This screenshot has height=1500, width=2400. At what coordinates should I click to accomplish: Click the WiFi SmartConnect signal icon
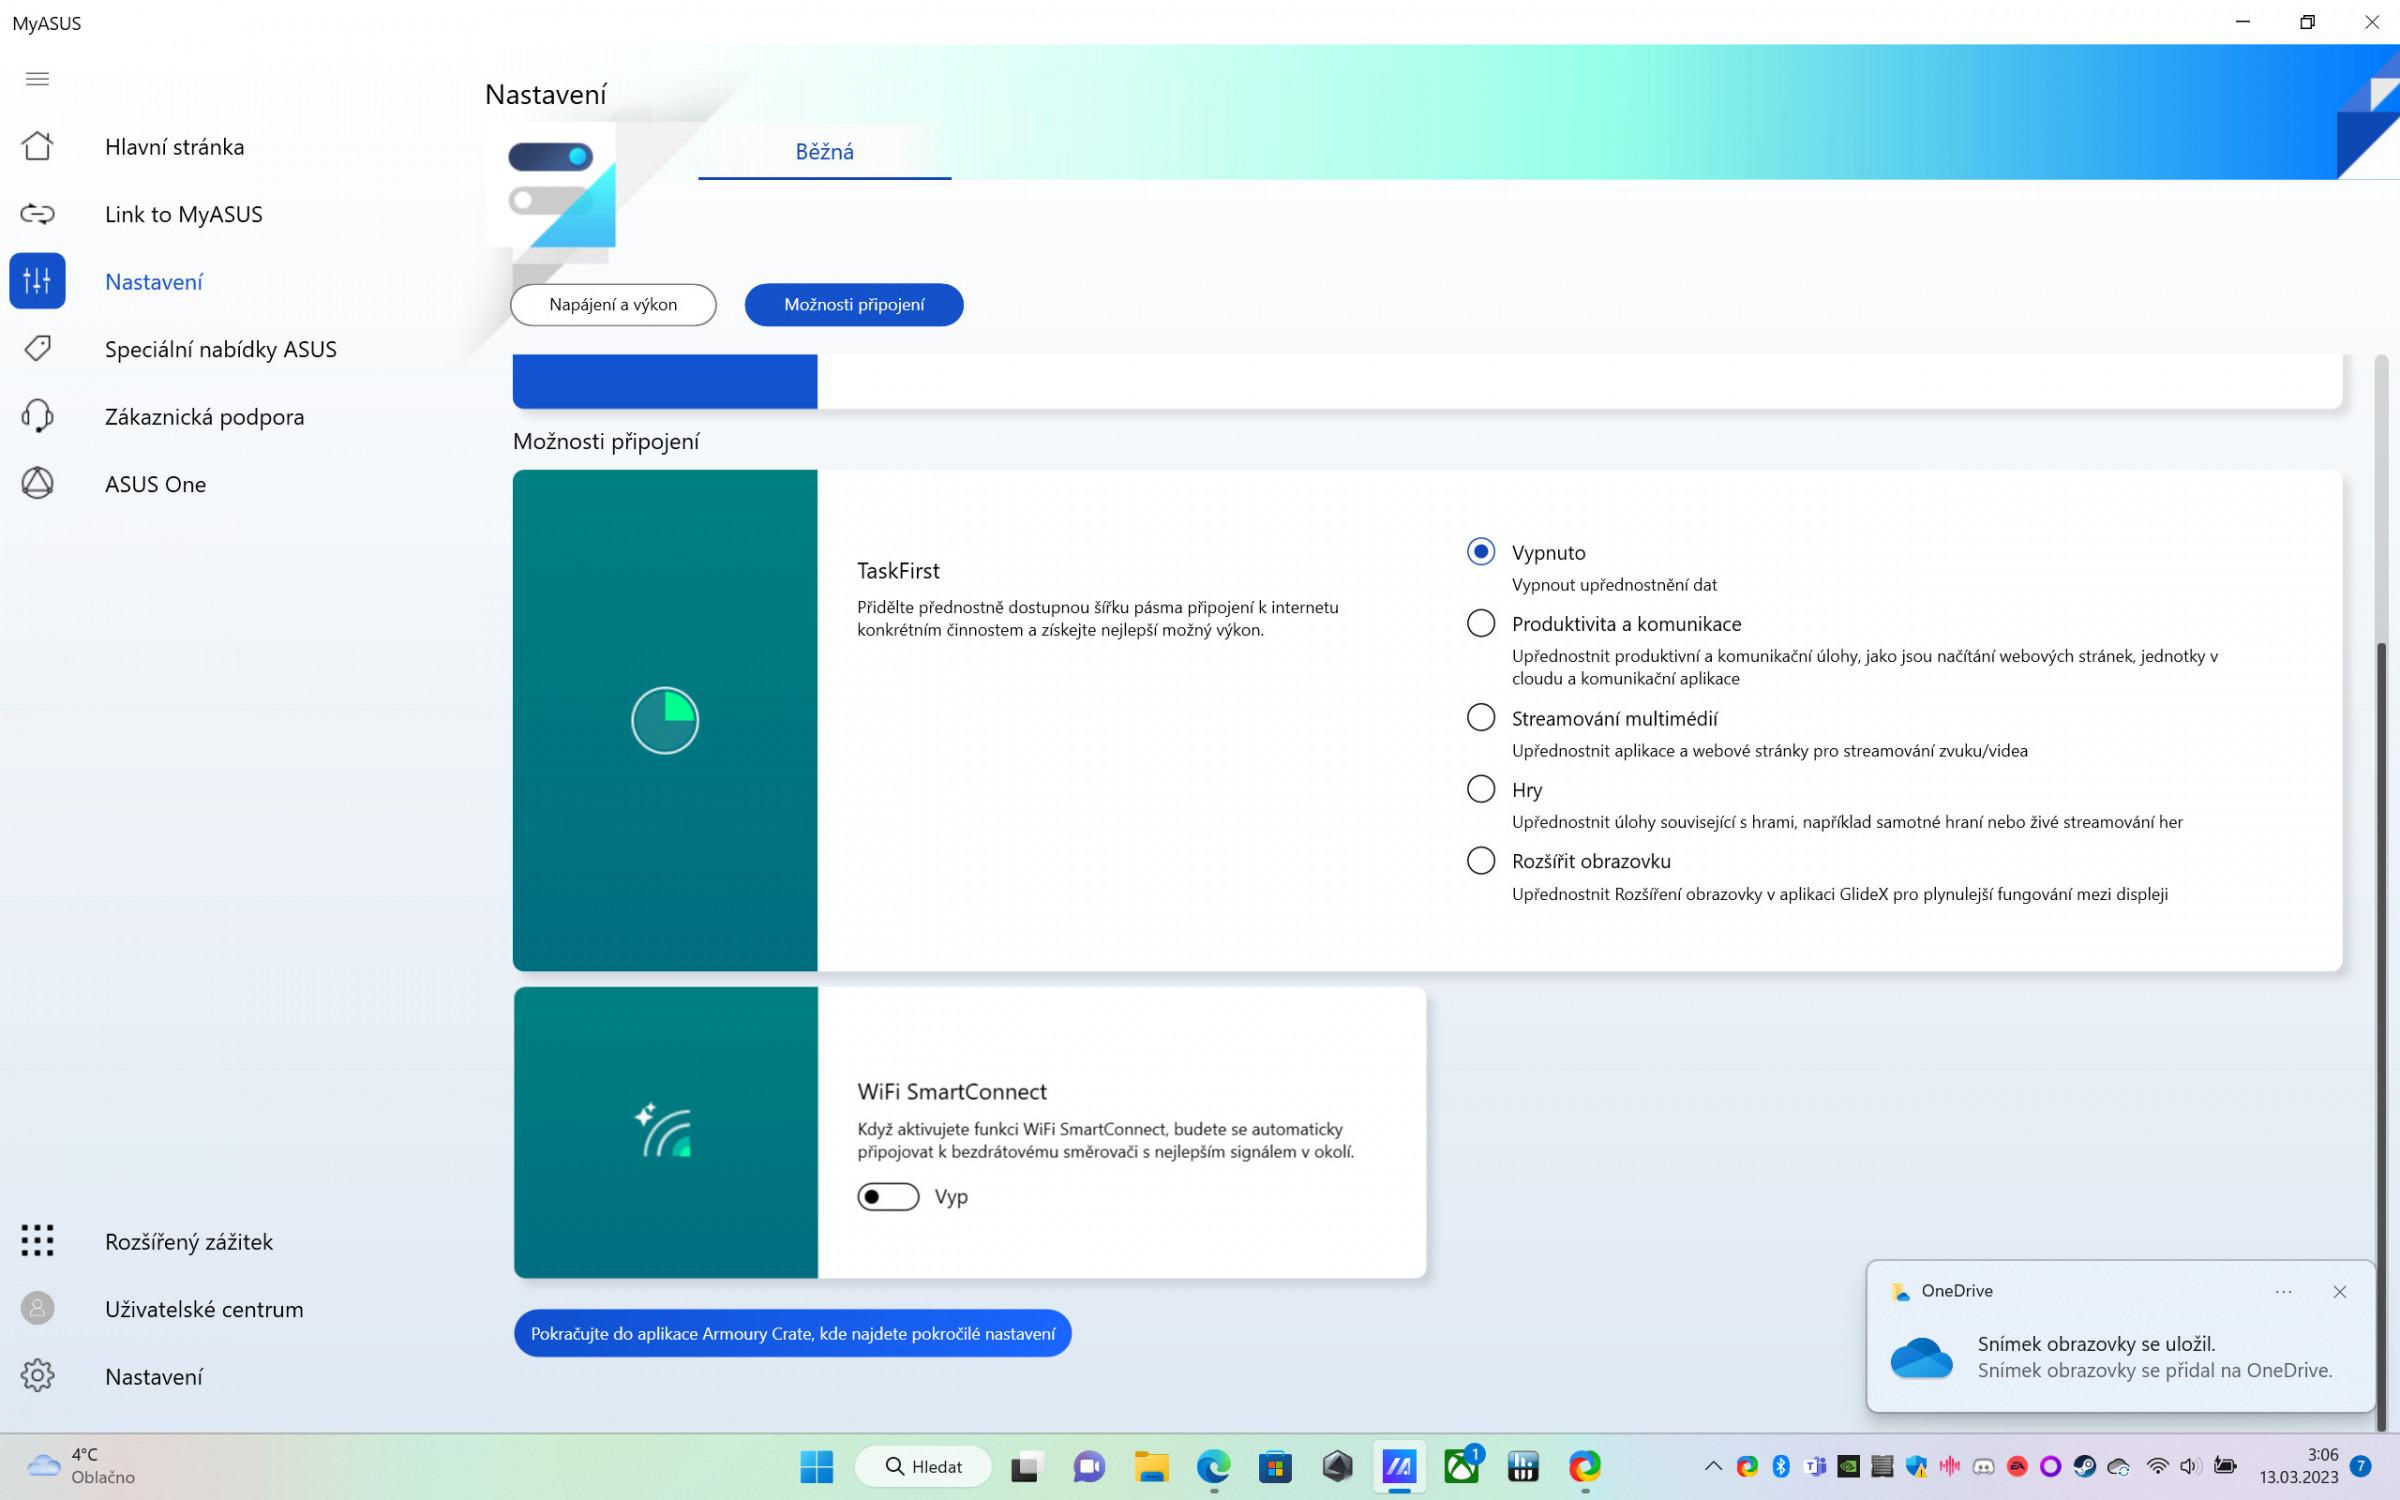click(664, 1131)
